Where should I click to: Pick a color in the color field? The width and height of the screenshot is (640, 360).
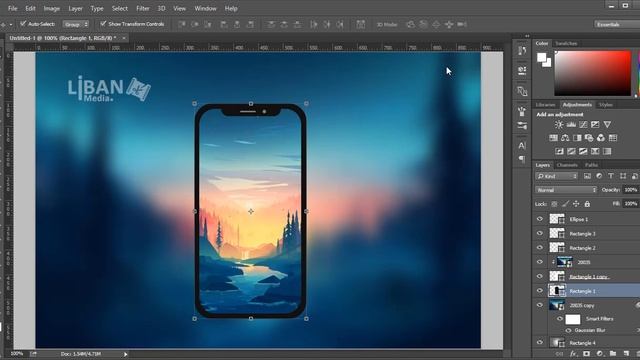tap(593, 73)
